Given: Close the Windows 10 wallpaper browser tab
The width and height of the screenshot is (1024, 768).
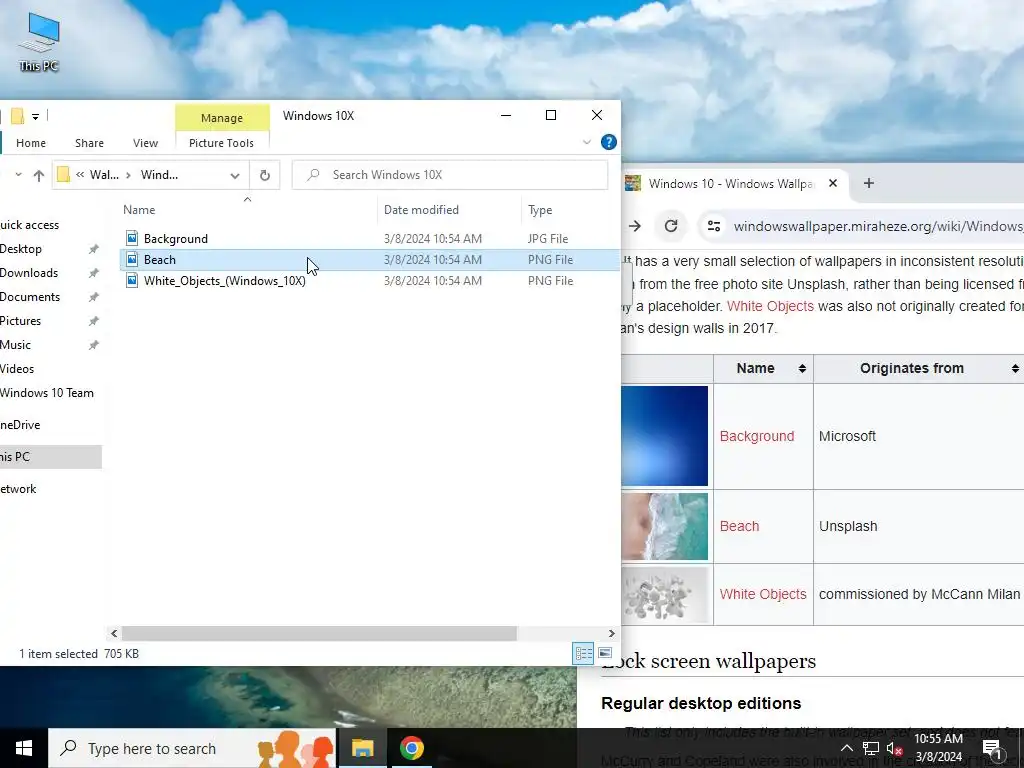Looking at the screenshot, I should tap(833, 184).
